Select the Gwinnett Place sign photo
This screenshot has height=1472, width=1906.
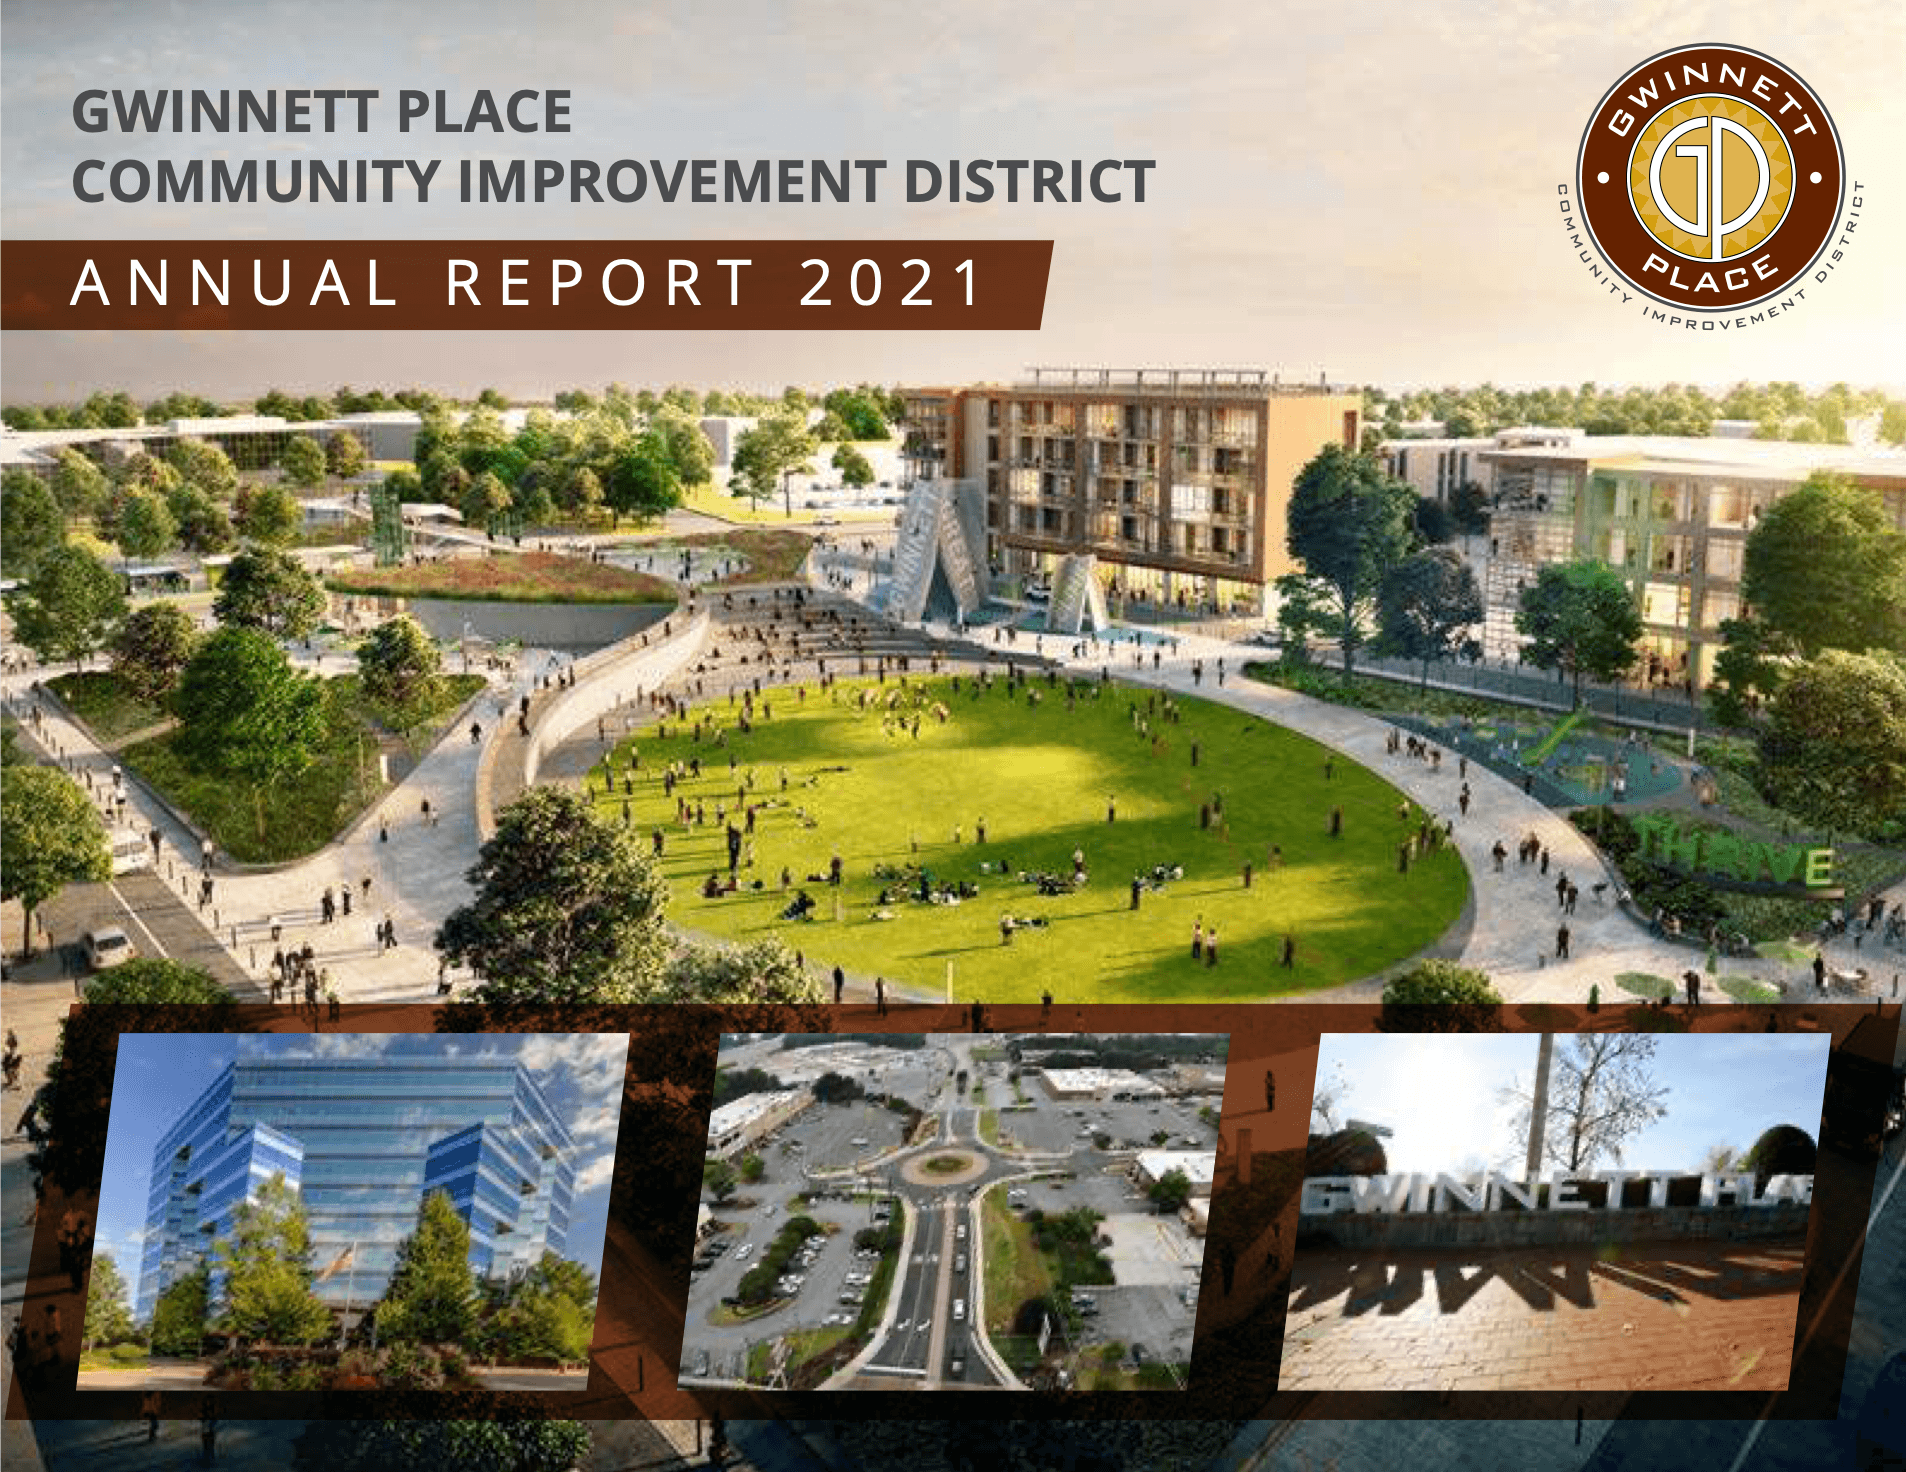click(x=1554, y=1211)
